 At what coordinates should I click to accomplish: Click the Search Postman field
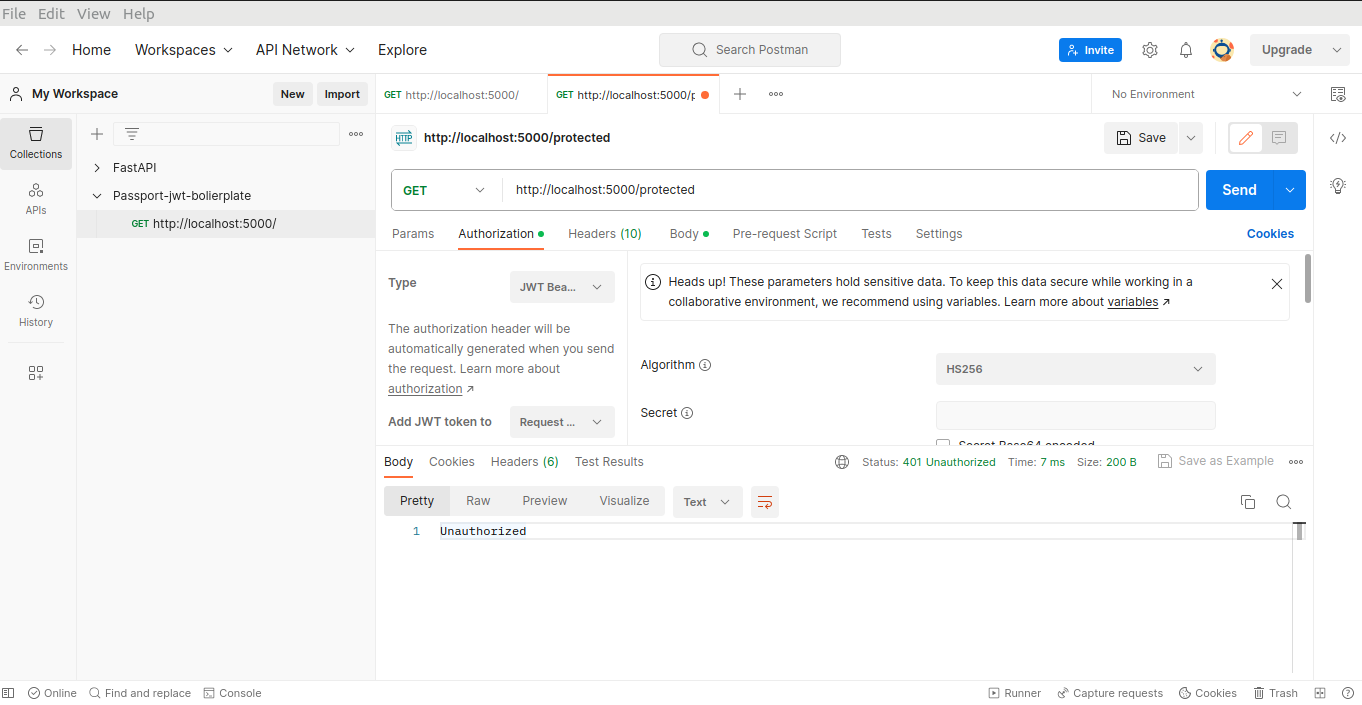pyautogui.click(x=750, y=50)
